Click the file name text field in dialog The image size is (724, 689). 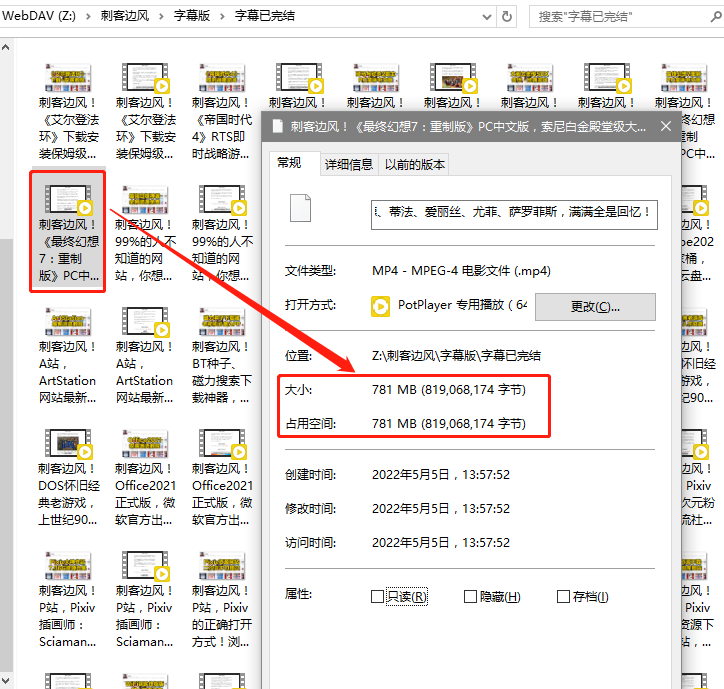tap(514, 215)
